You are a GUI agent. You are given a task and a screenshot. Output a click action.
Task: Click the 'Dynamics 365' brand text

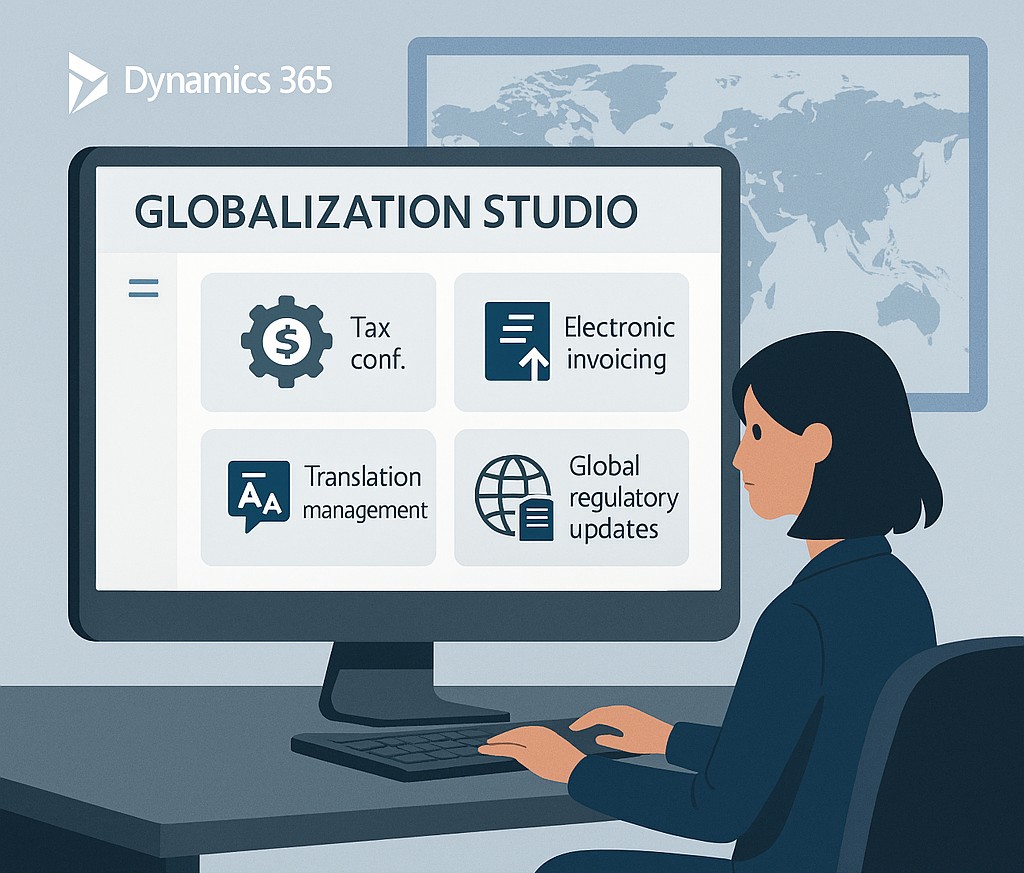pyautogui.click(x=228, y=81)
